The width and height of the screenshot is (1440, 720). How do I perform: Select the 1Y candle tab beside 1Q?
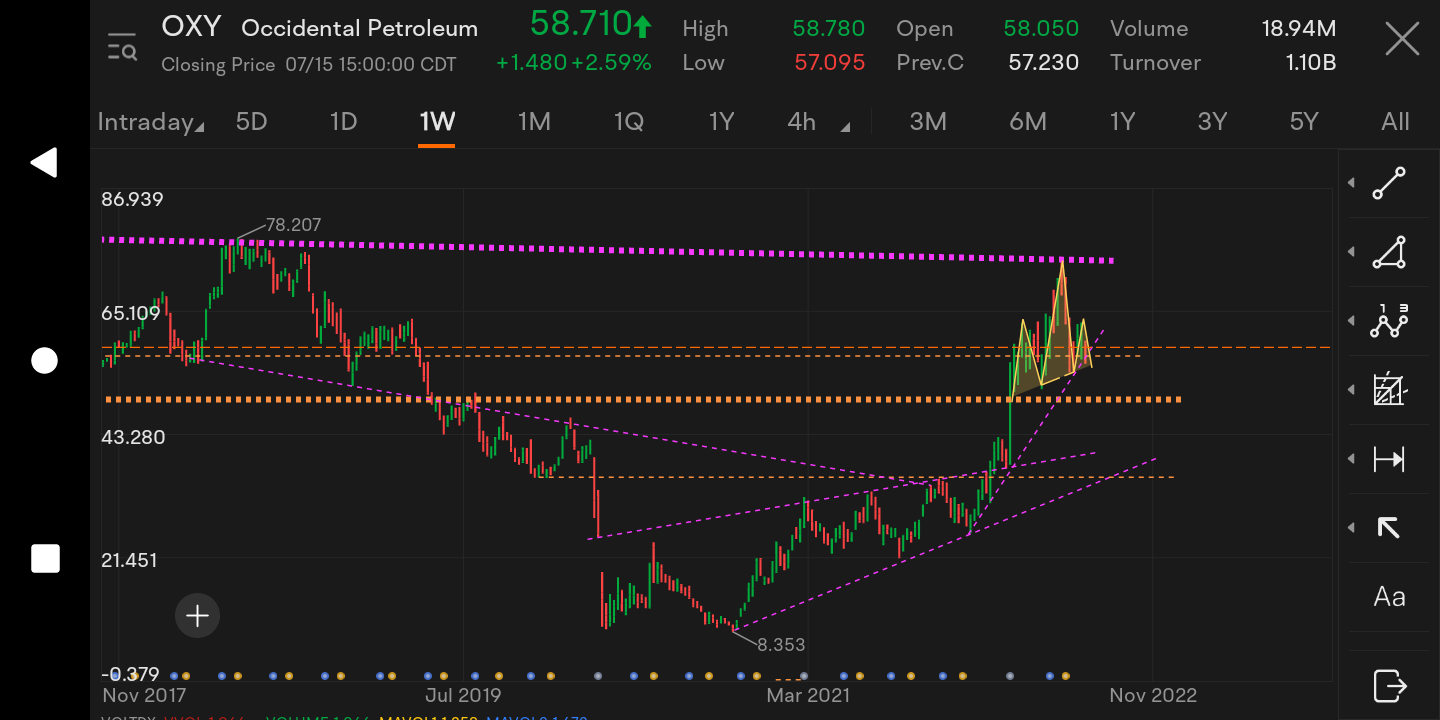click(721, 122)
